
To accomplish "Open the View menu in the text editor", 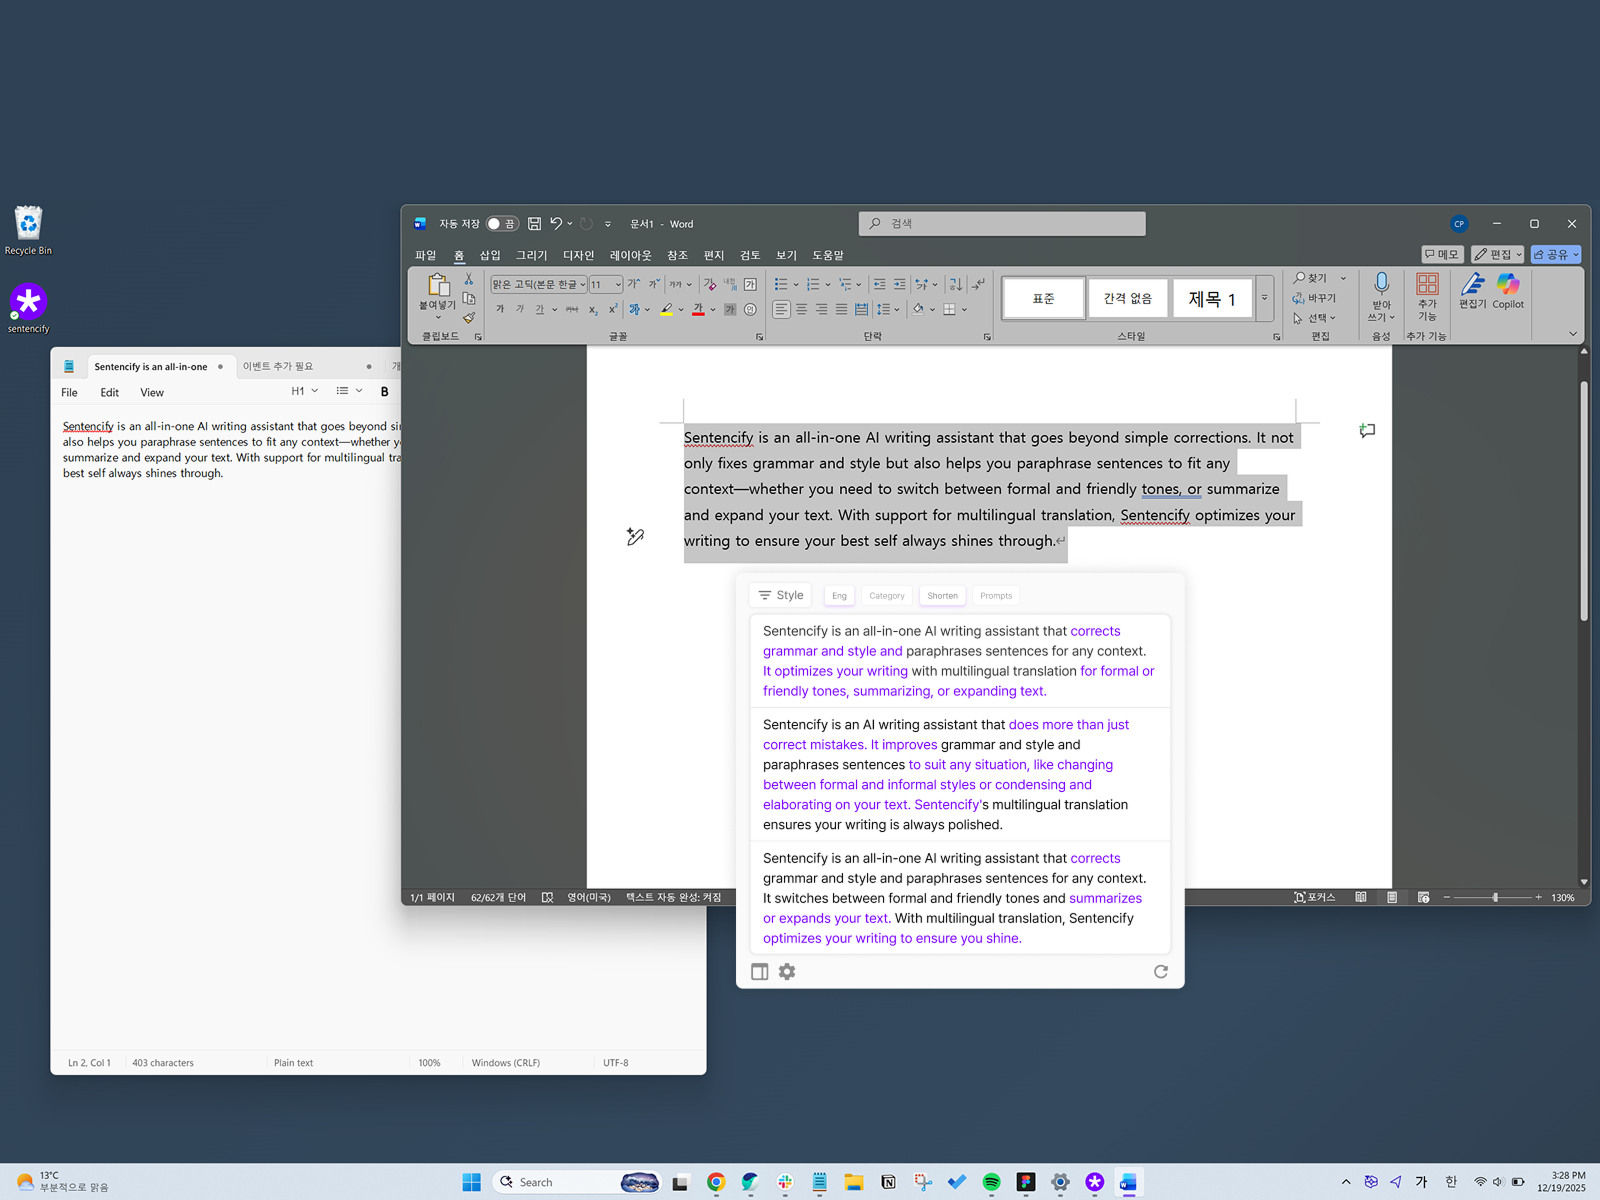I will (151, 392).
